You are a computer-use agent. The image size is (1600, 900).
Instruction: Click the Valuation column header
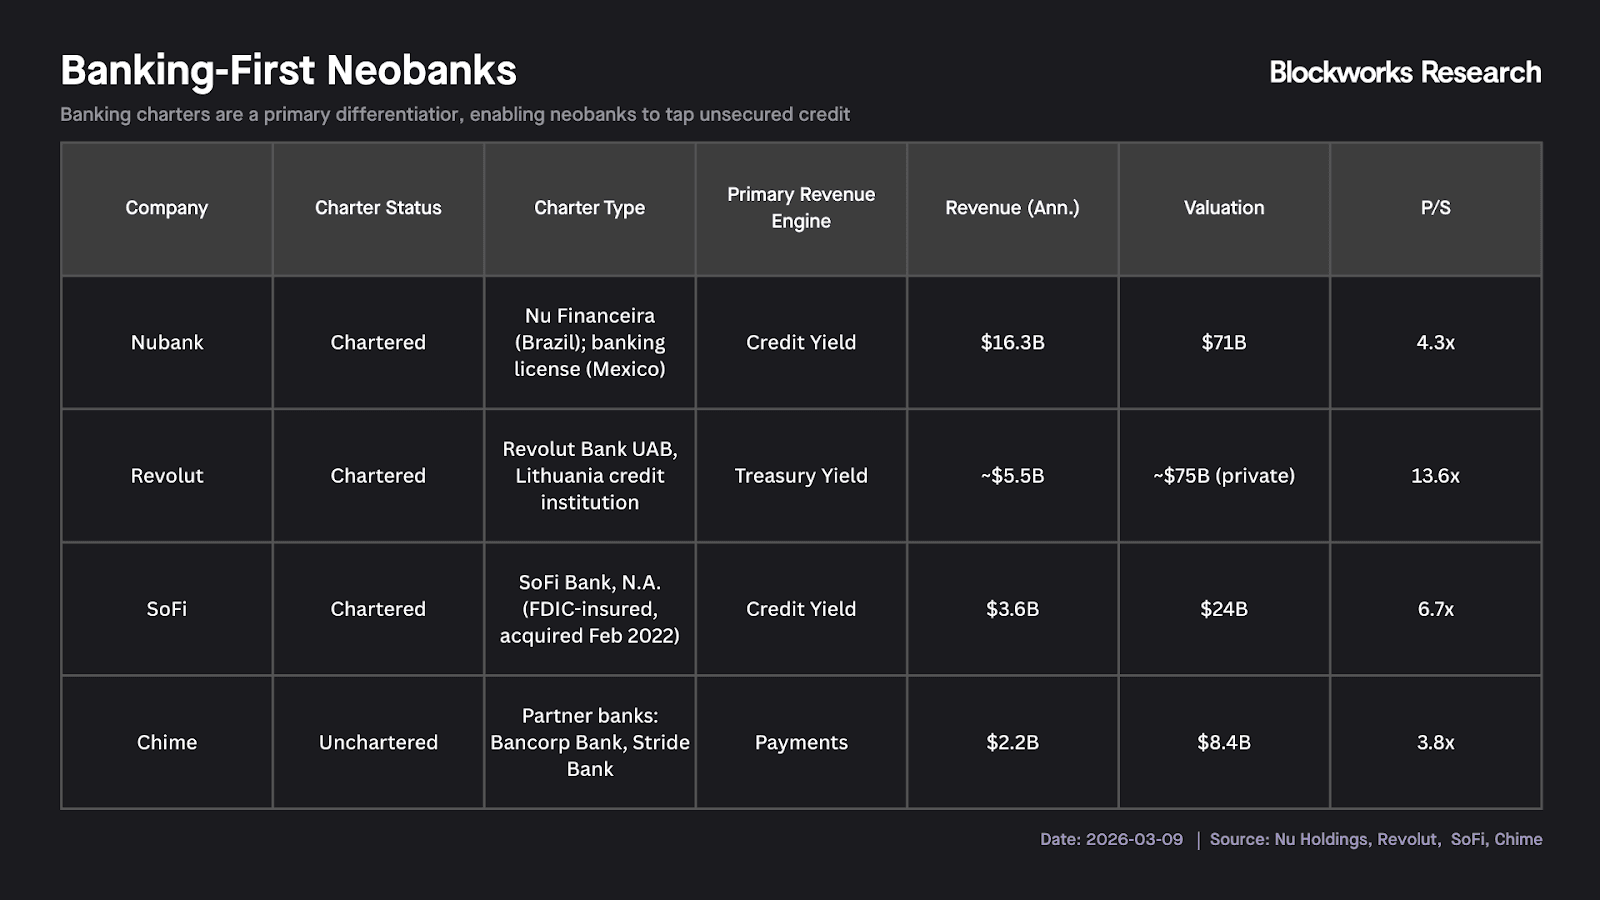click(x=1224, y=208)
